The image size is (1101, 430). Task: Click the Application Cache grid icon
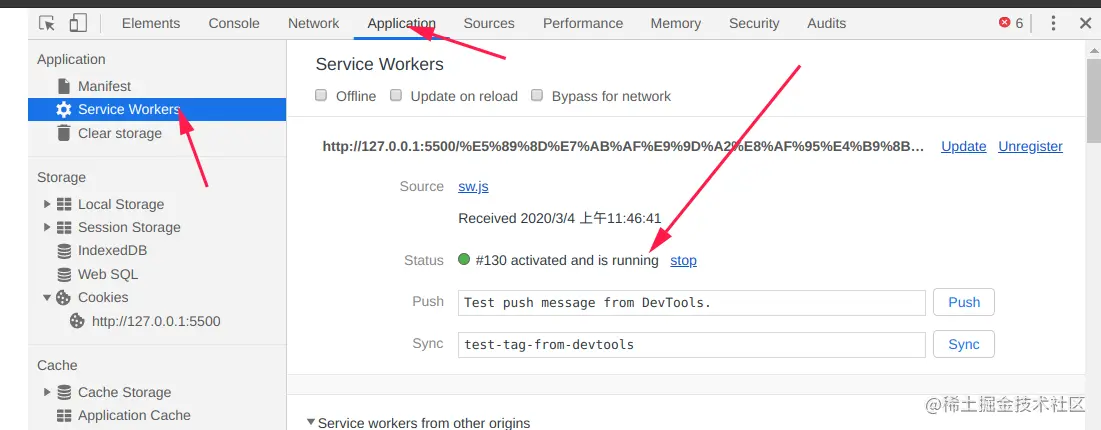pos(64,415)
